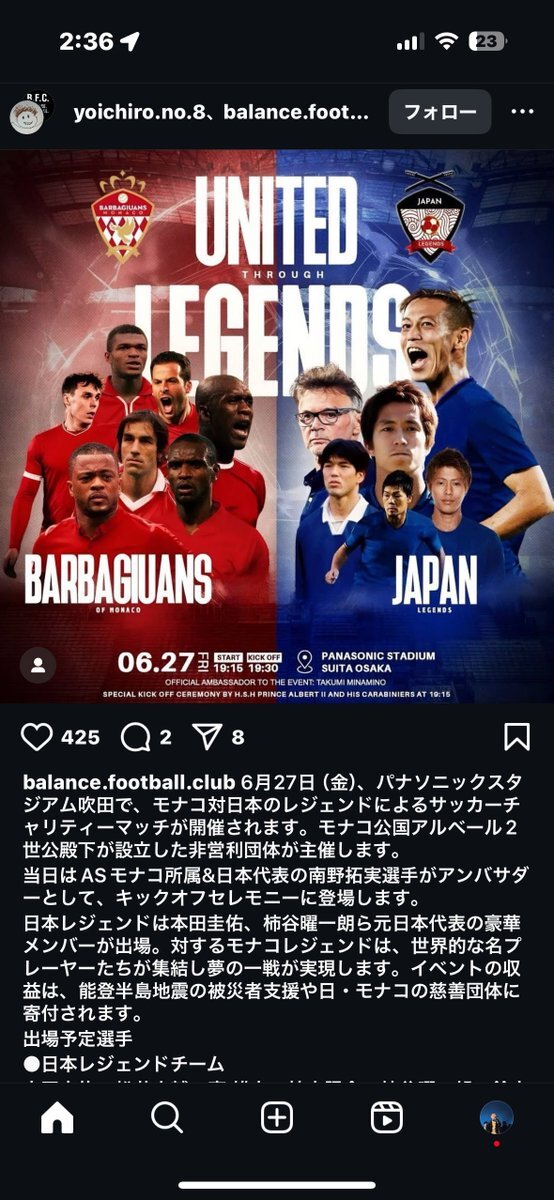Screen dimensions: 554x1200
Task: Tap the battery indicator showing 23
Action: pos(487,41)
